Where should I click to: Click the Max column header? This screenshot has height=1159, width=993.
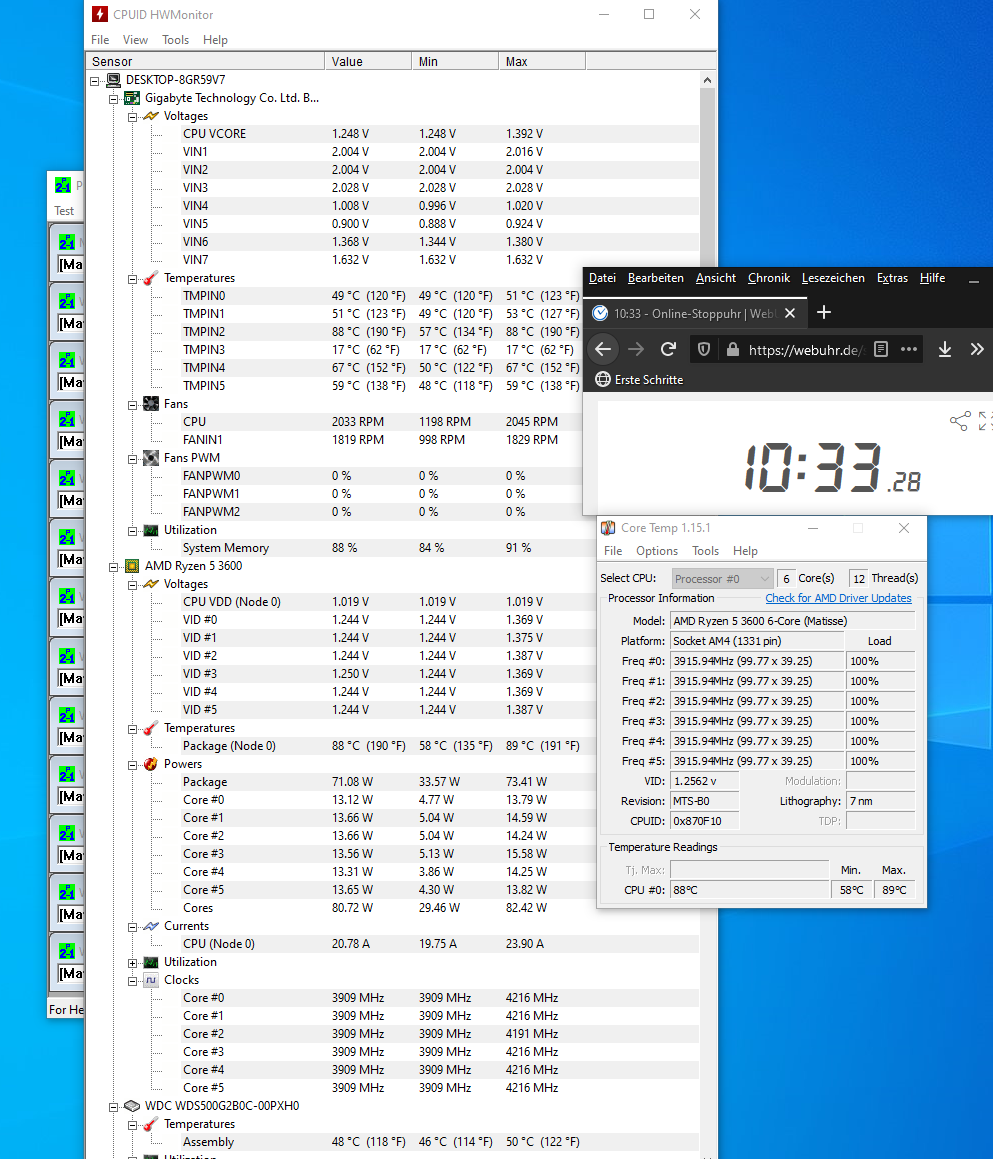point(542,61)
